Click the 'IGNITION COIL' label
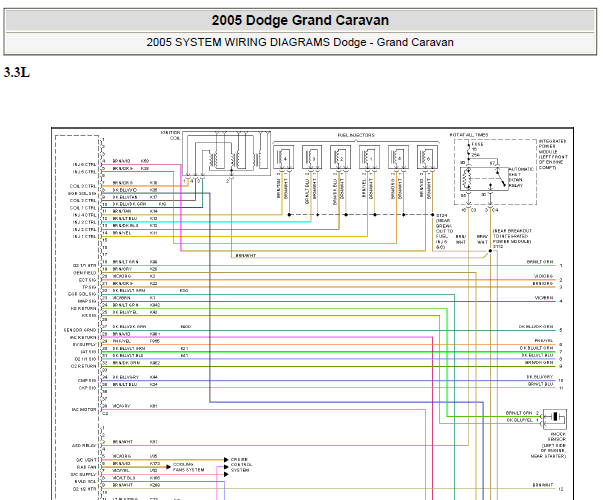The width and height of the screenshot is (603, 500). (171, 135)
